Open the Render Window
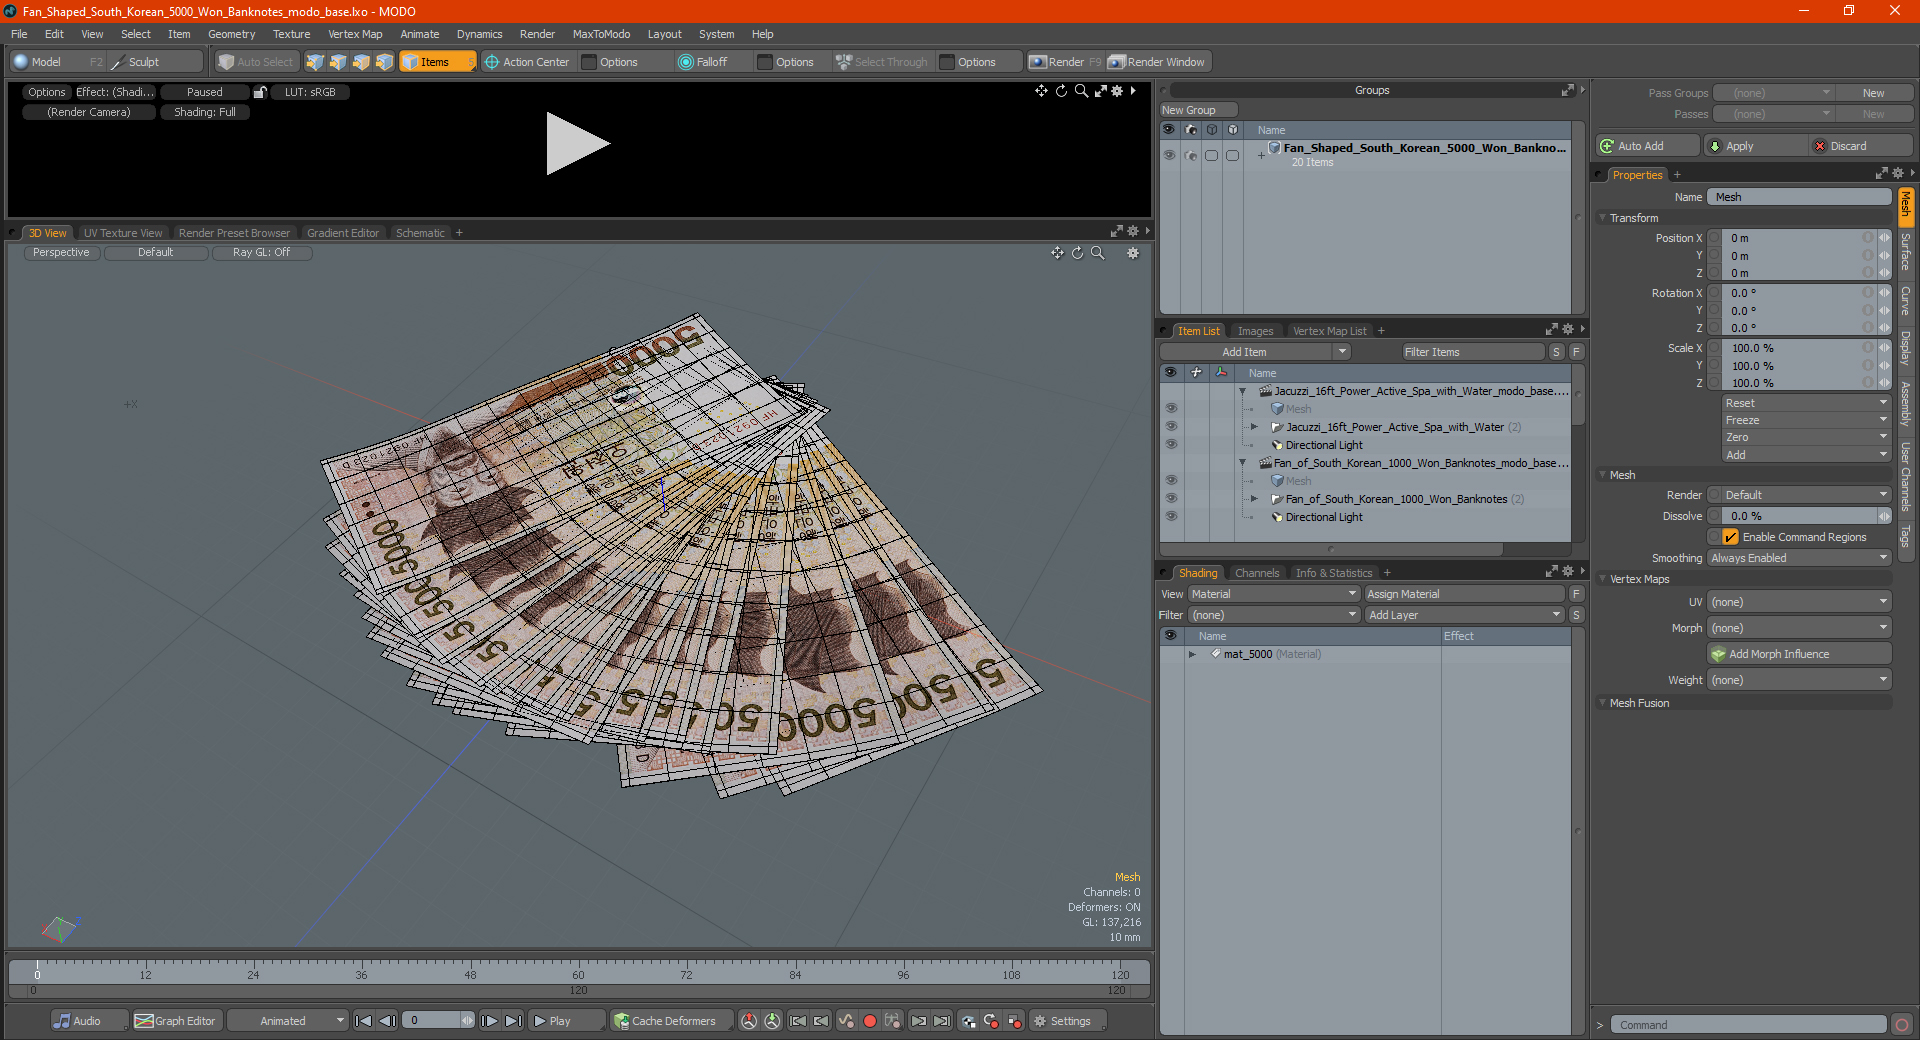 point(1158,62)
